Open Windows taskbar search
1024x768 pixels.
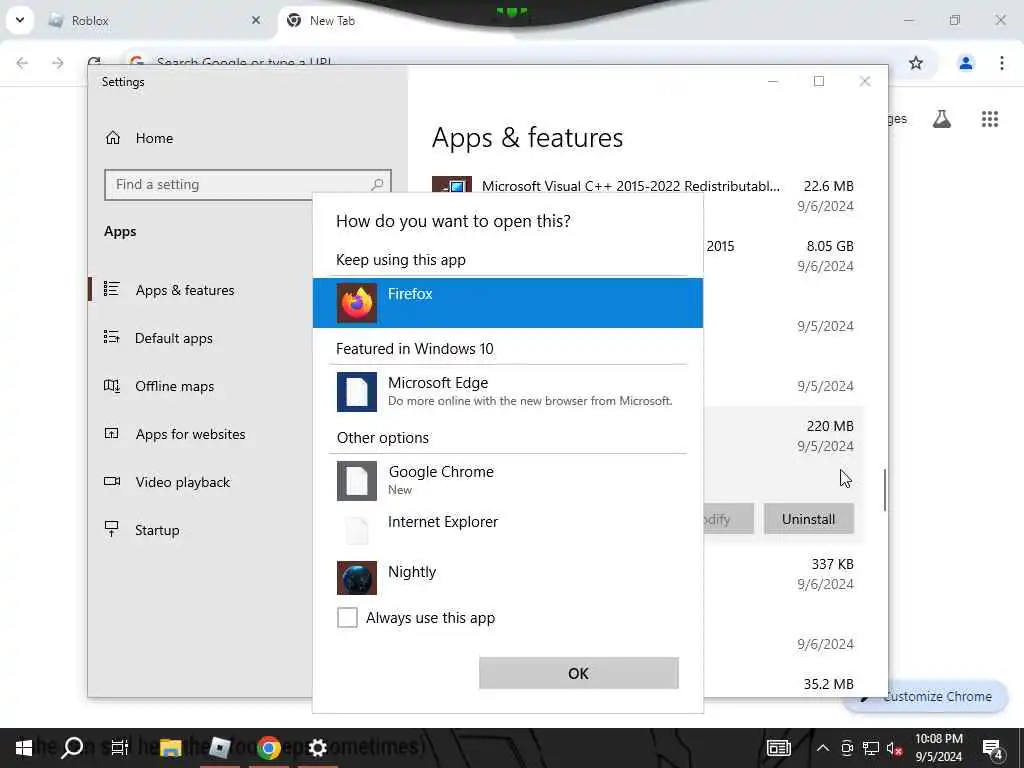[72, 748]
